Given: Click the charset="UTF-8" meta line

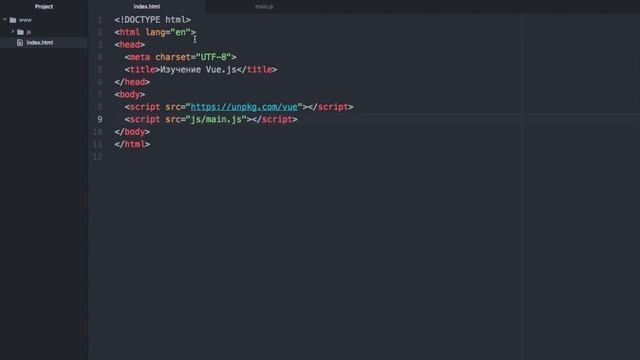Looking at the screenshot, I should (180, 57).
